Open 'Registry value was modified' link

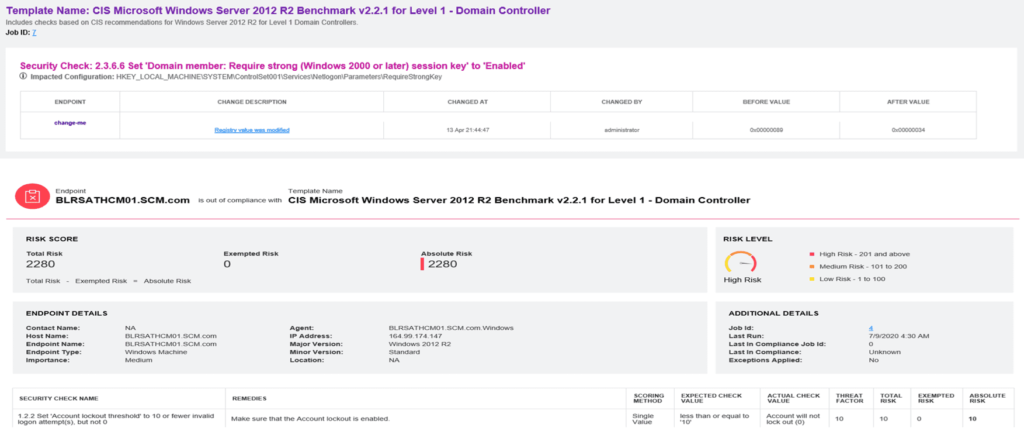pyautogui.click(x=252, y=130)
